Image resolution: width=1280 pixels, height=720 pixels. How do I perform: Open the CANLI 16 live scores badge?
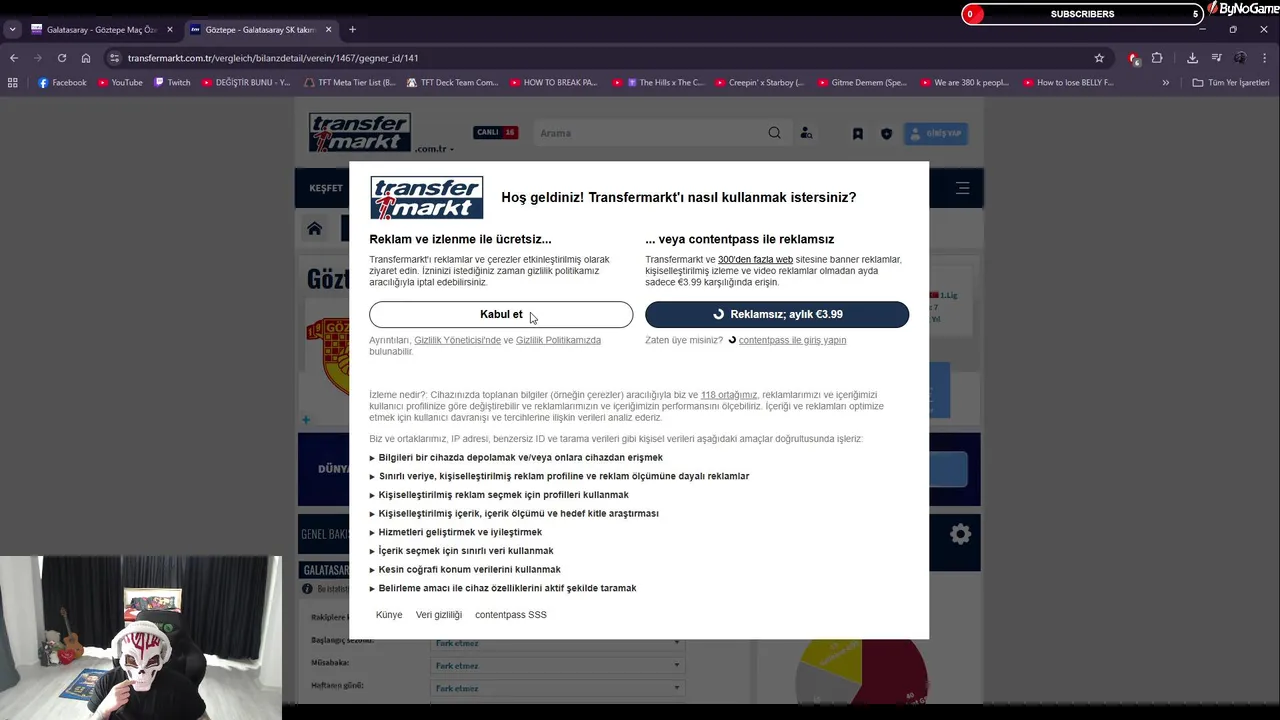click(x=495, y=132)
